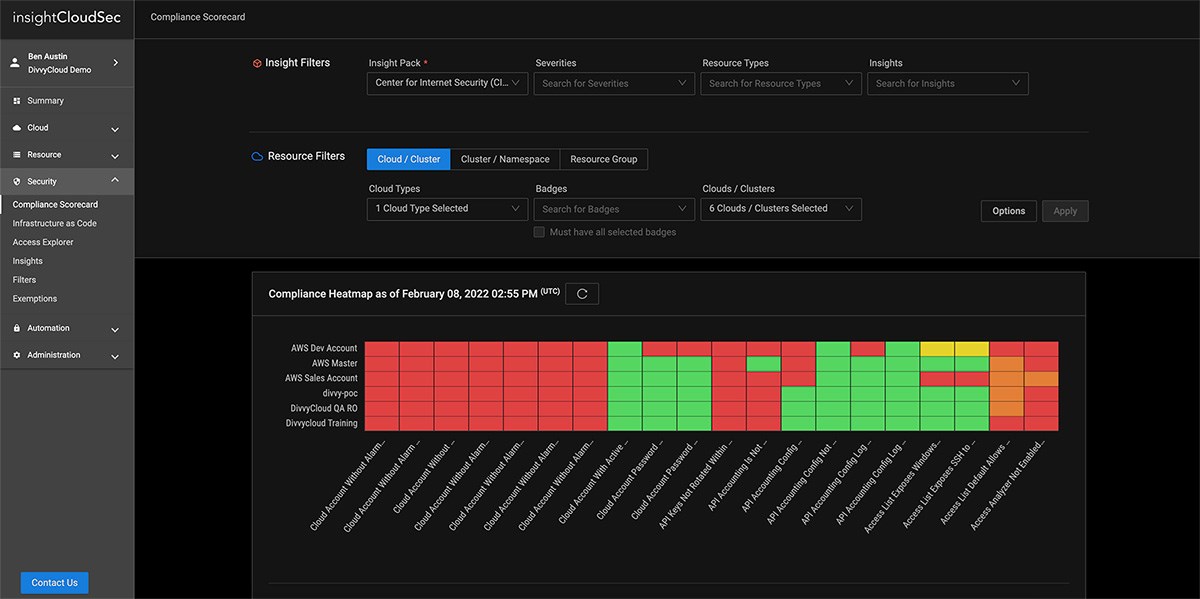
Task: Click the Apply button
Action: point(1065,211)
